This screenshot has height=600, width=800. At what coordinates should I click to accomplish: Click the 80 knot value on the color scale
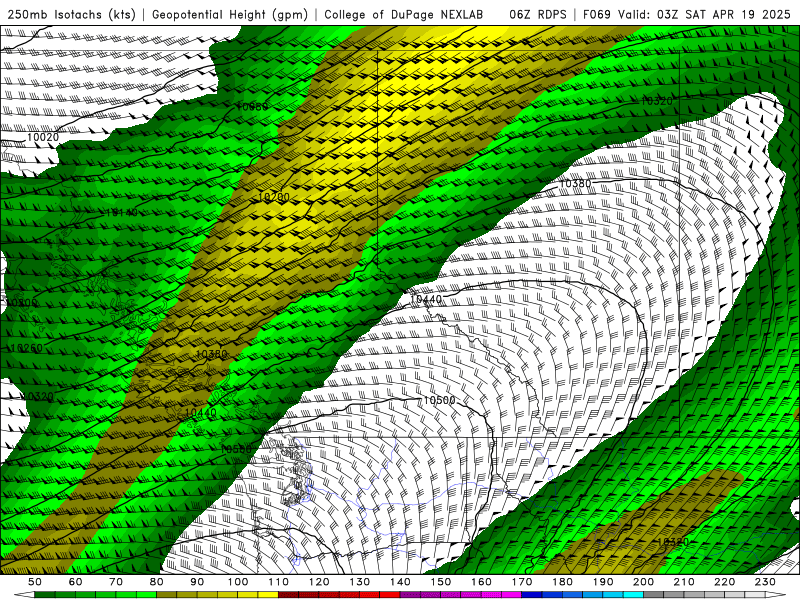coord(156,582)
